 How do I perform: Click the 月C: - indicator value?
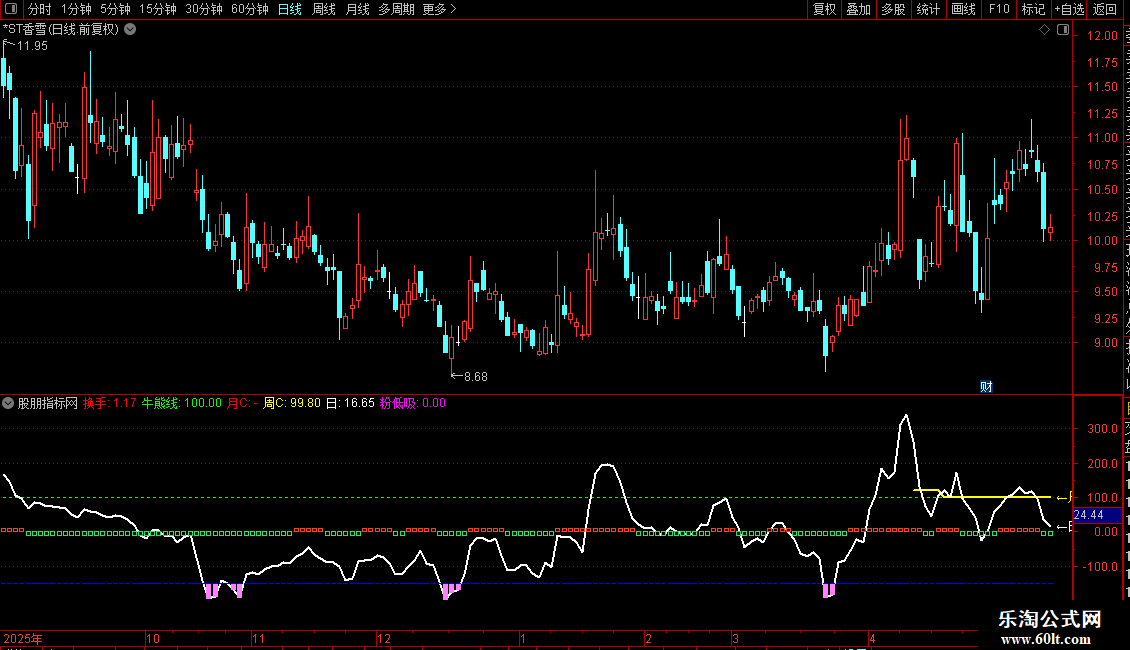click(243, 404)
